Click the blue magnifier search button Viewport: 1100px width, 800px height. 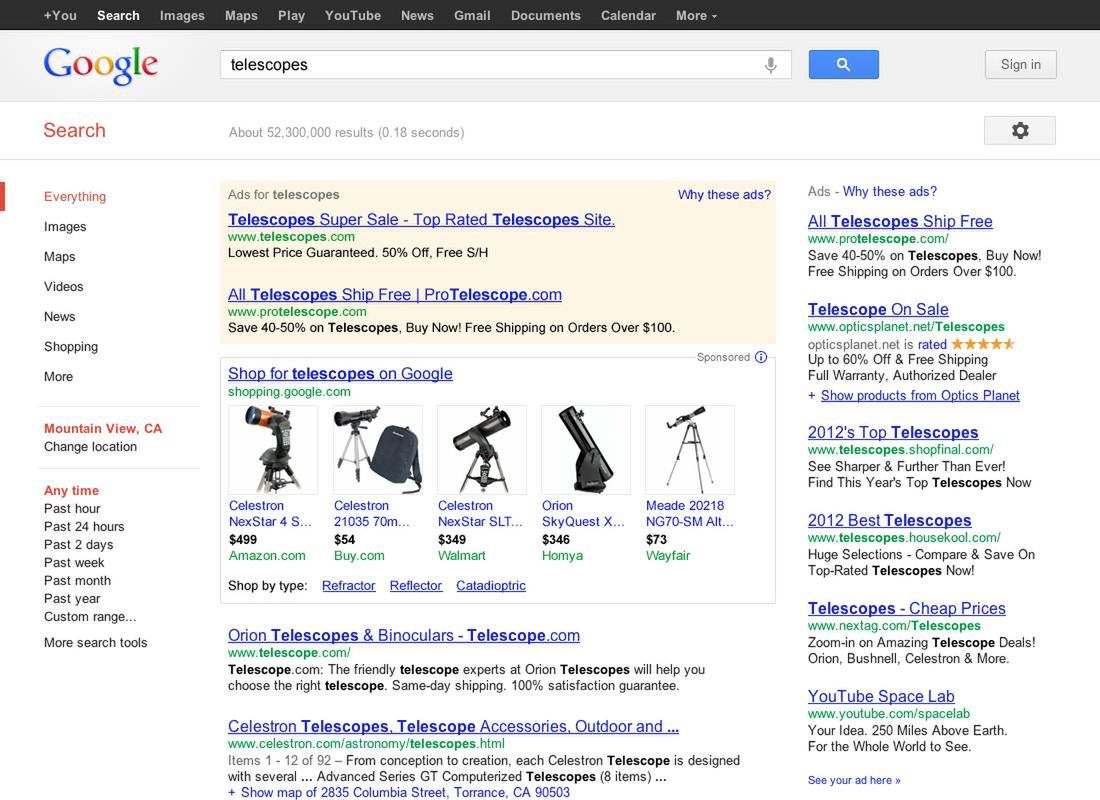click(x=843, y=65)
